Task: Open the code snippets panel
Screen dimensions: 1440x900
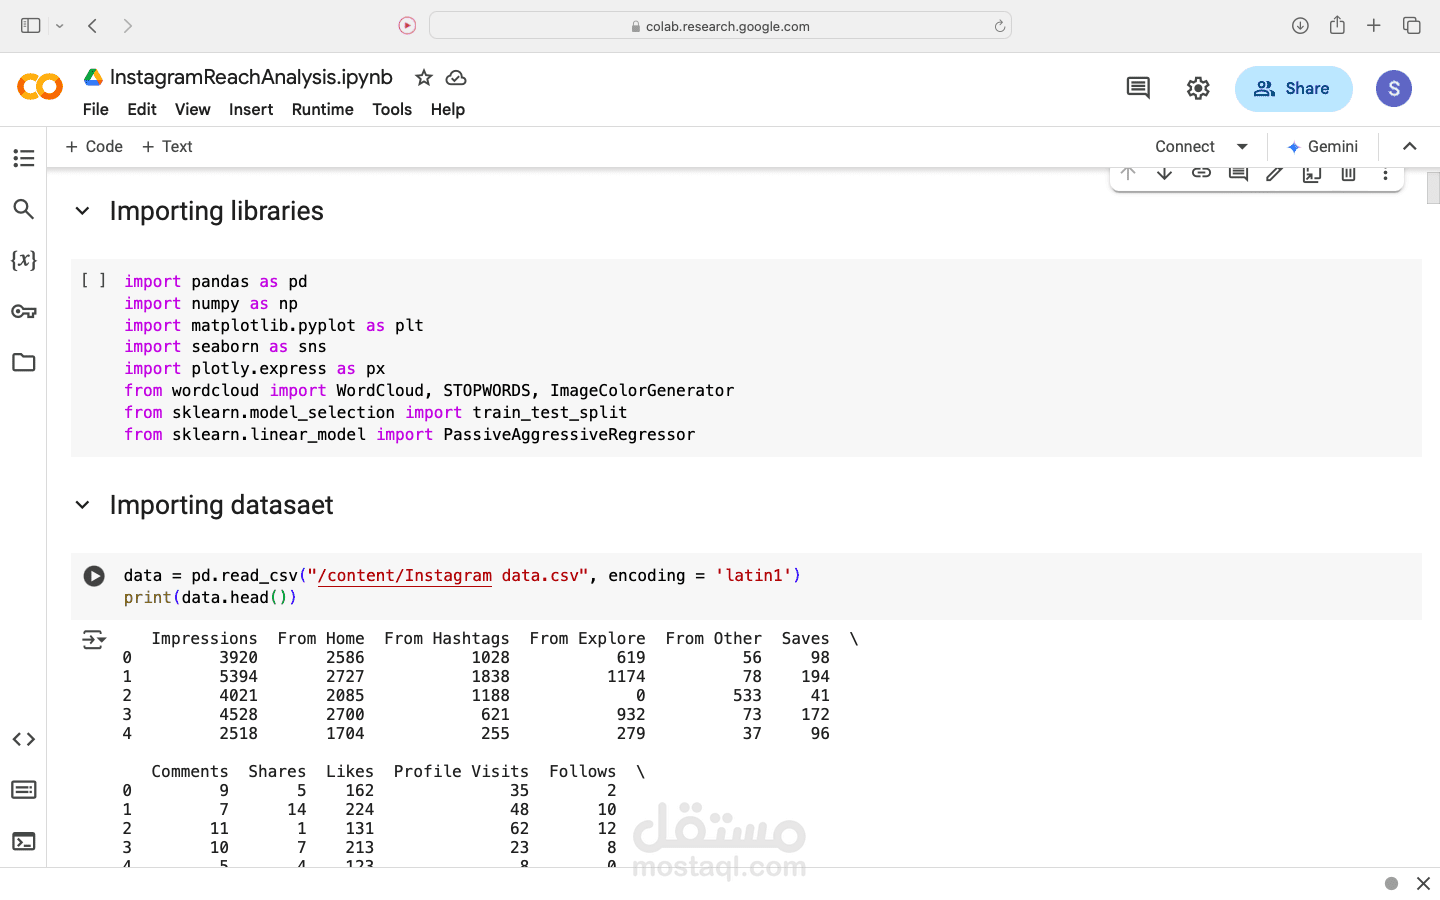Action: tap(24, 739)
